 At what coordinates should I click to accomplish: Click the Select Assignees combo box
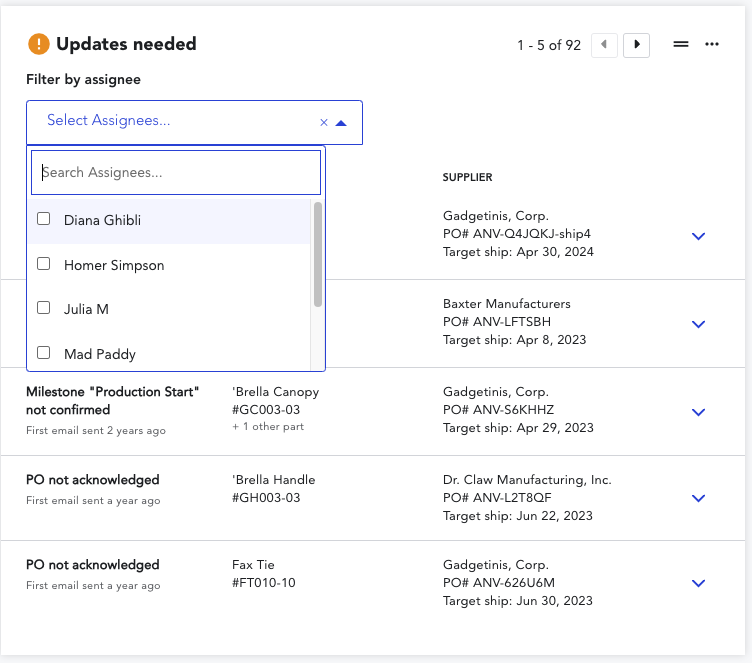click(x=194, y=122)
